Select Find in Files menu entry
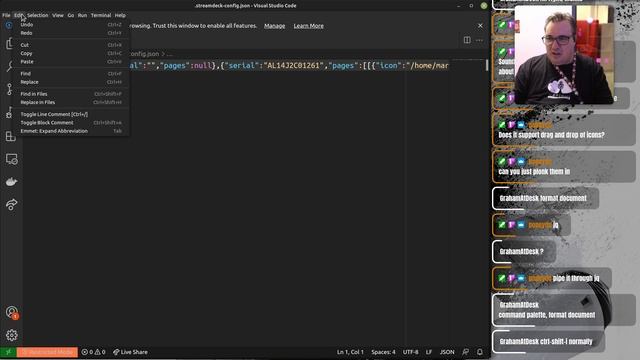The width and height of the screenshot is (640, 360). click(71, 94)
